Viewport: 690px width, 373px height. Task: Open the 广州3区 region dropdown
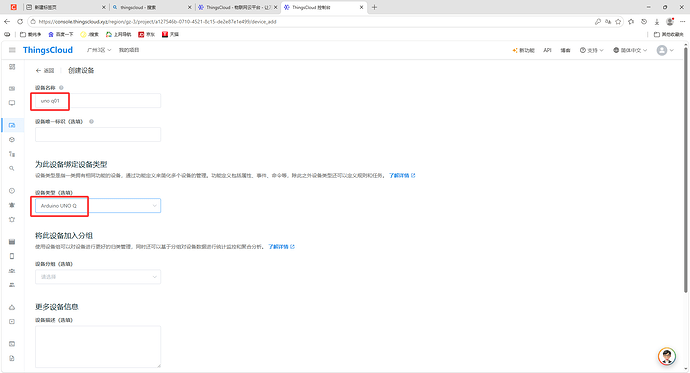tap(99, 50)
